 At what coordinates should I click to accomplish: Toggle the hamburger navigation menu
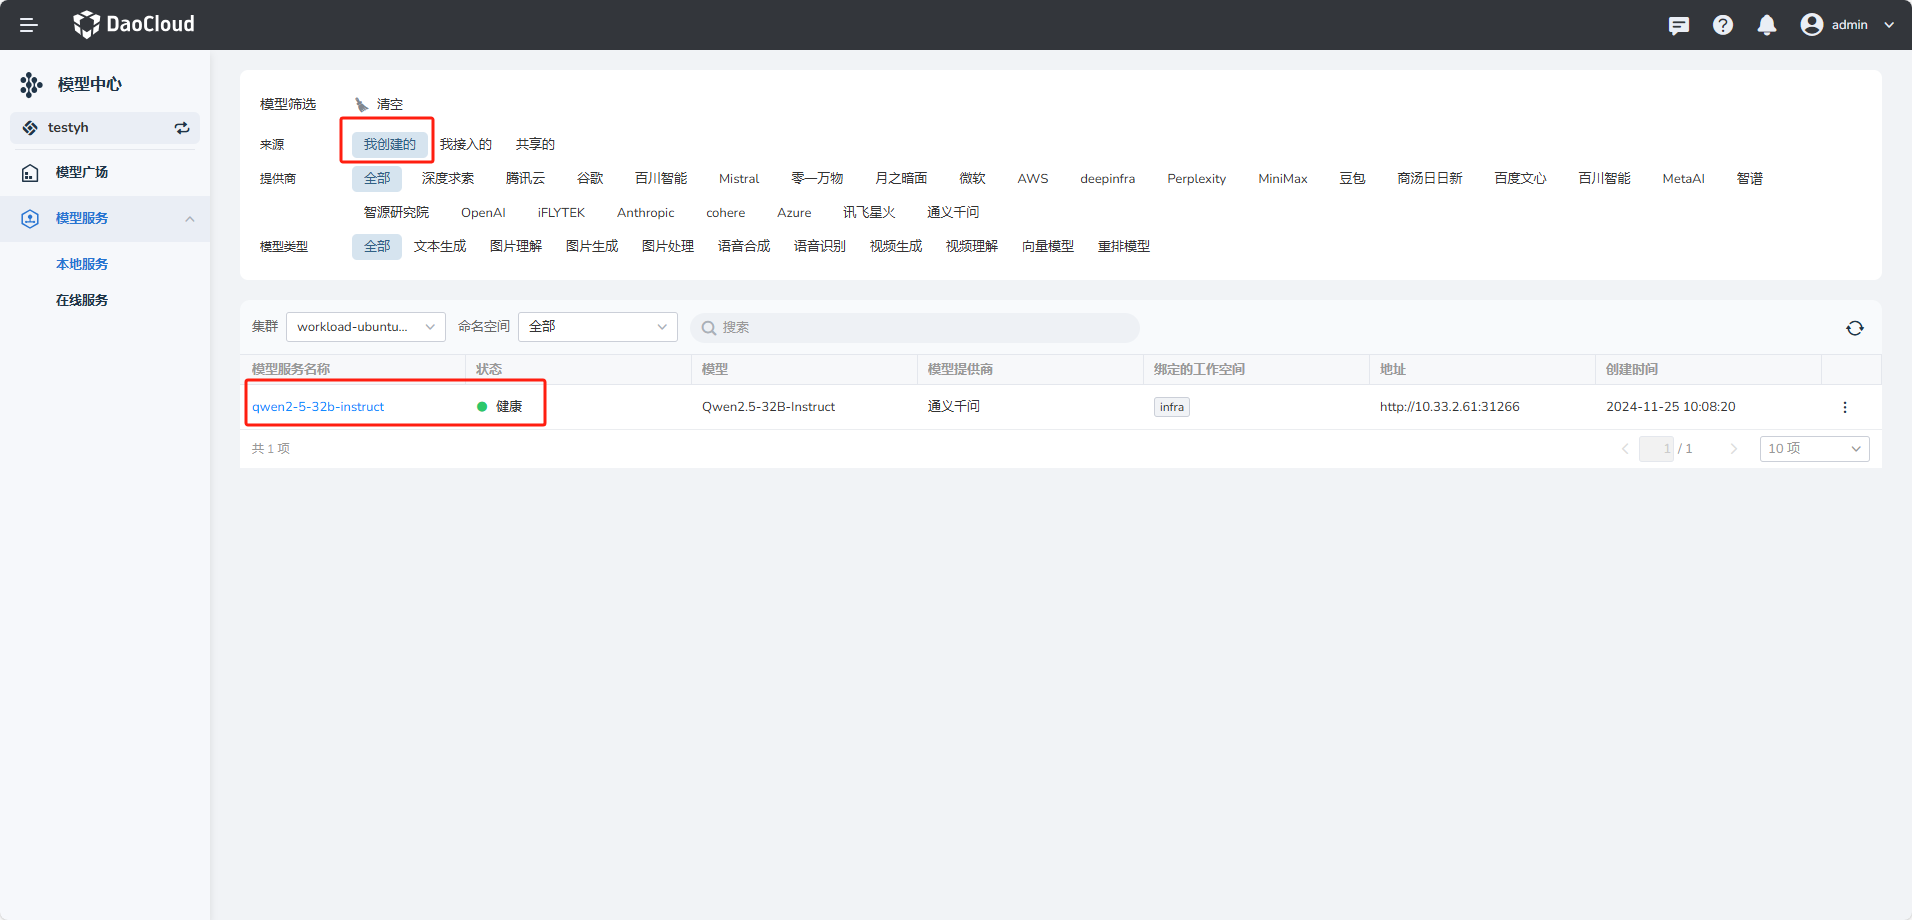tap(29, 25)
